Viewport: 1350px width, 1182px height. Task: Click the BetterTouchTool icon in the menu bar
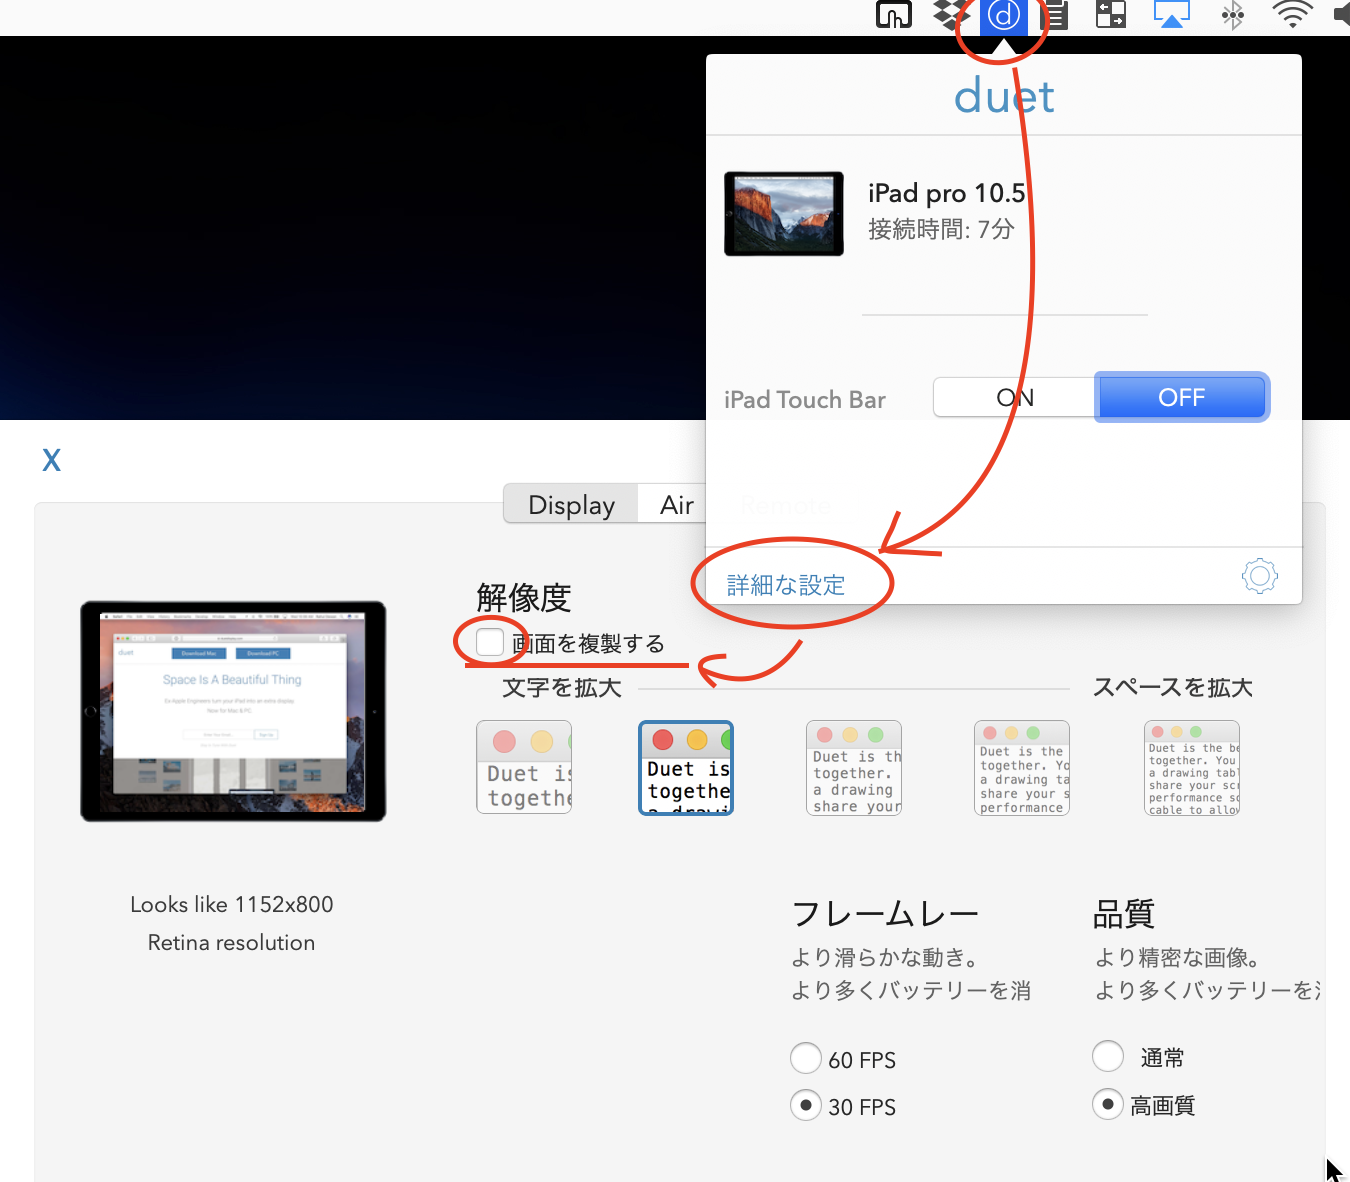click(893, 15)
